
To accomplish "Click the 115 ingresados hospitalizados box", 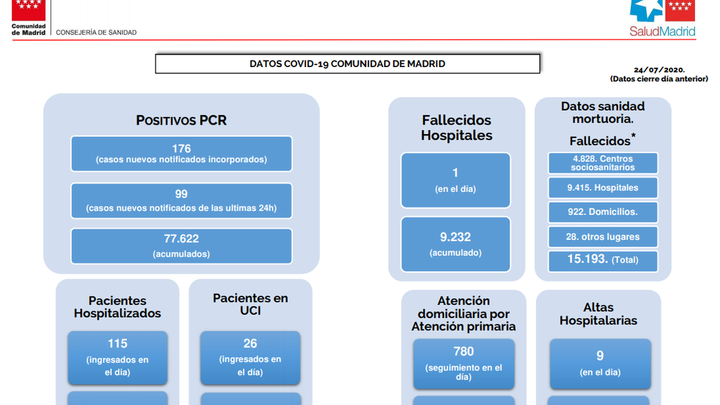I will (x=117, y=357).
